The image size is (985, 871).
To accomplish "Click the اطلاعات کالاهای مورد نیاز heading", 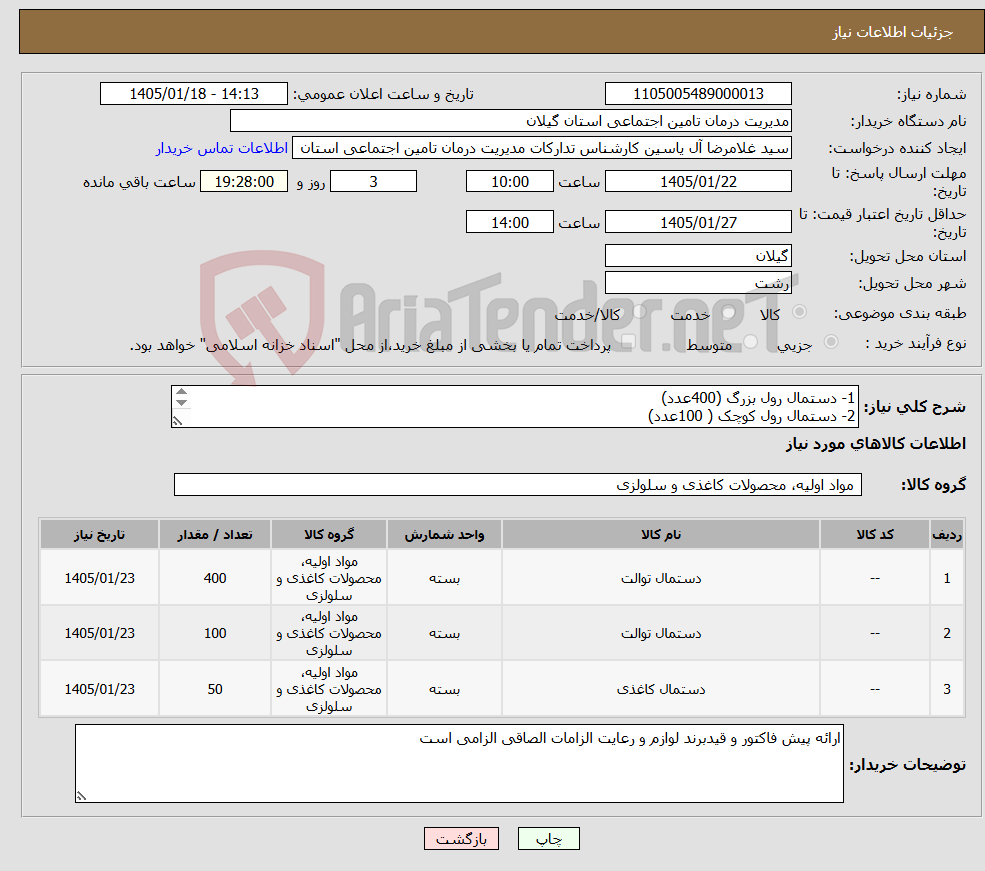I will pyautogui.click(x=876, y=444).
